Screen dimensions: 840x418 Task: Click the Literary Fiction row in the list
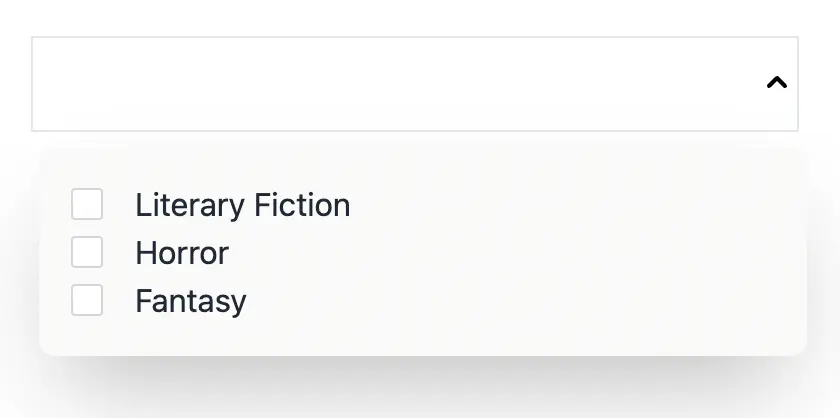[x=242, y=205]
